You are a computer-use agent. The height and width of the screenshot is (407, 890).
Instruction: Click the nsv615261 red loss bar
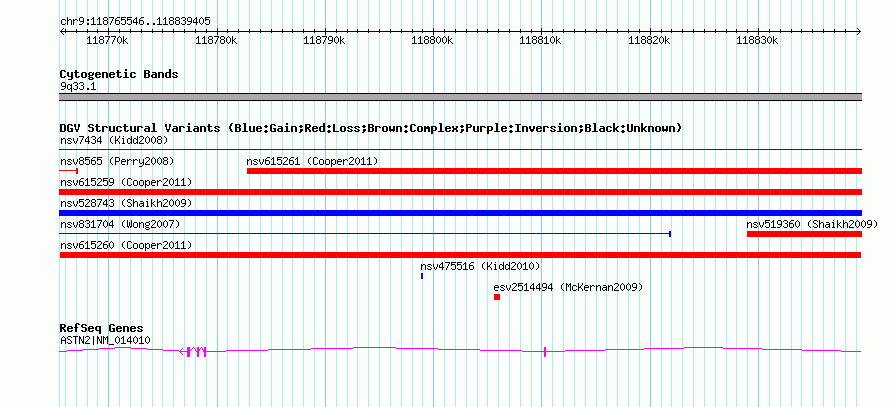555,171
